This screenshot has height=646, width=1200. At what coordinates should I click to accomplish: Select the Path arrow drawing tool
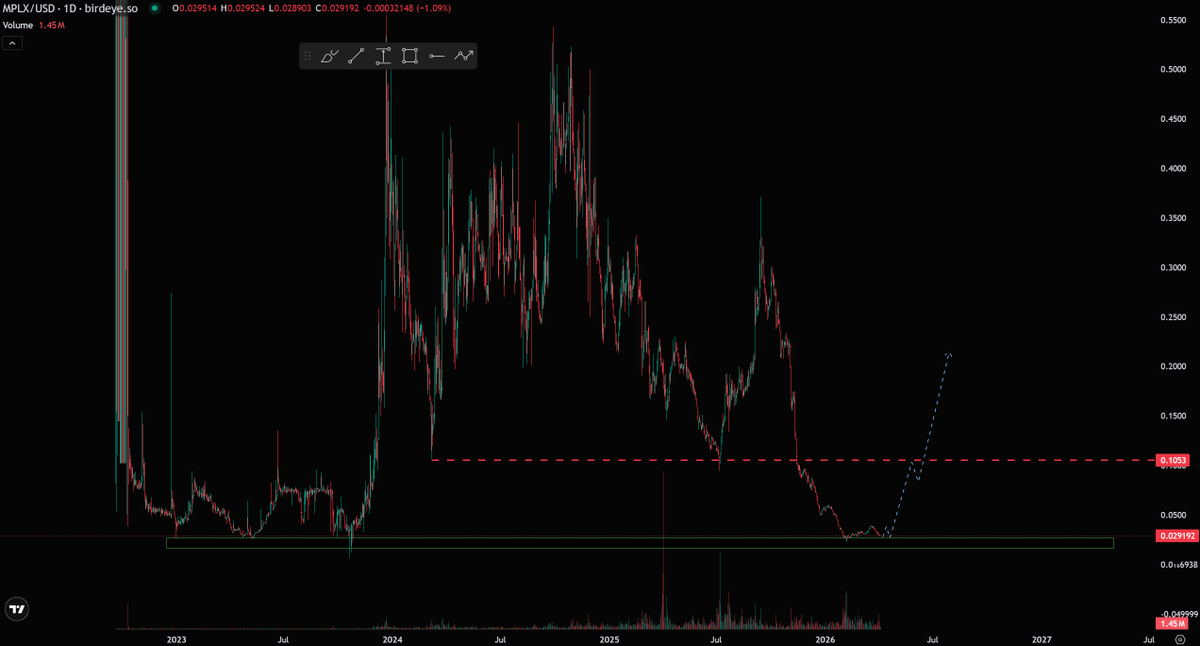pyautogui.click(x=463, y=57)
